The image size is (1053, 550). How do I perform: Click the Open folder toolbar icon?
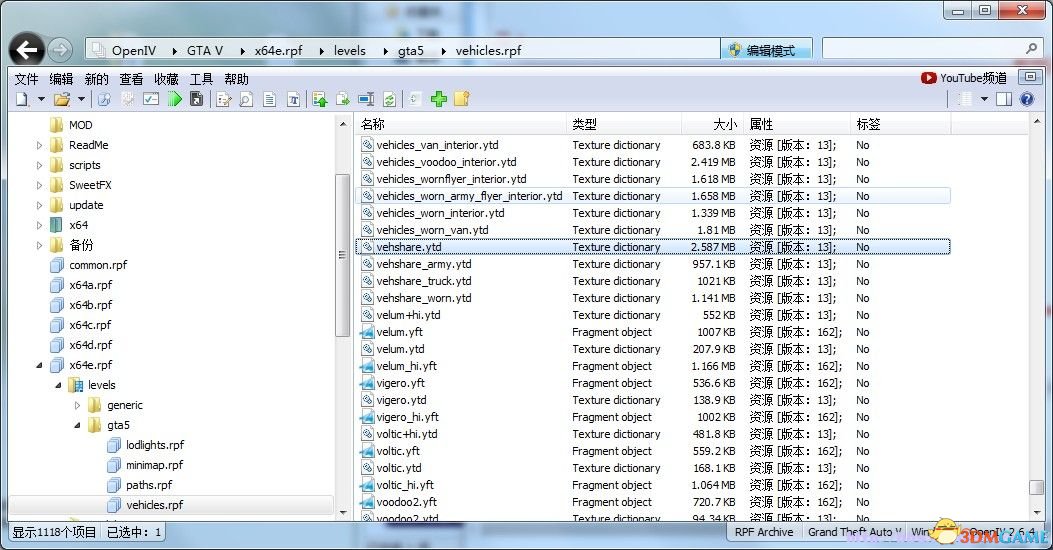[62, 99]
